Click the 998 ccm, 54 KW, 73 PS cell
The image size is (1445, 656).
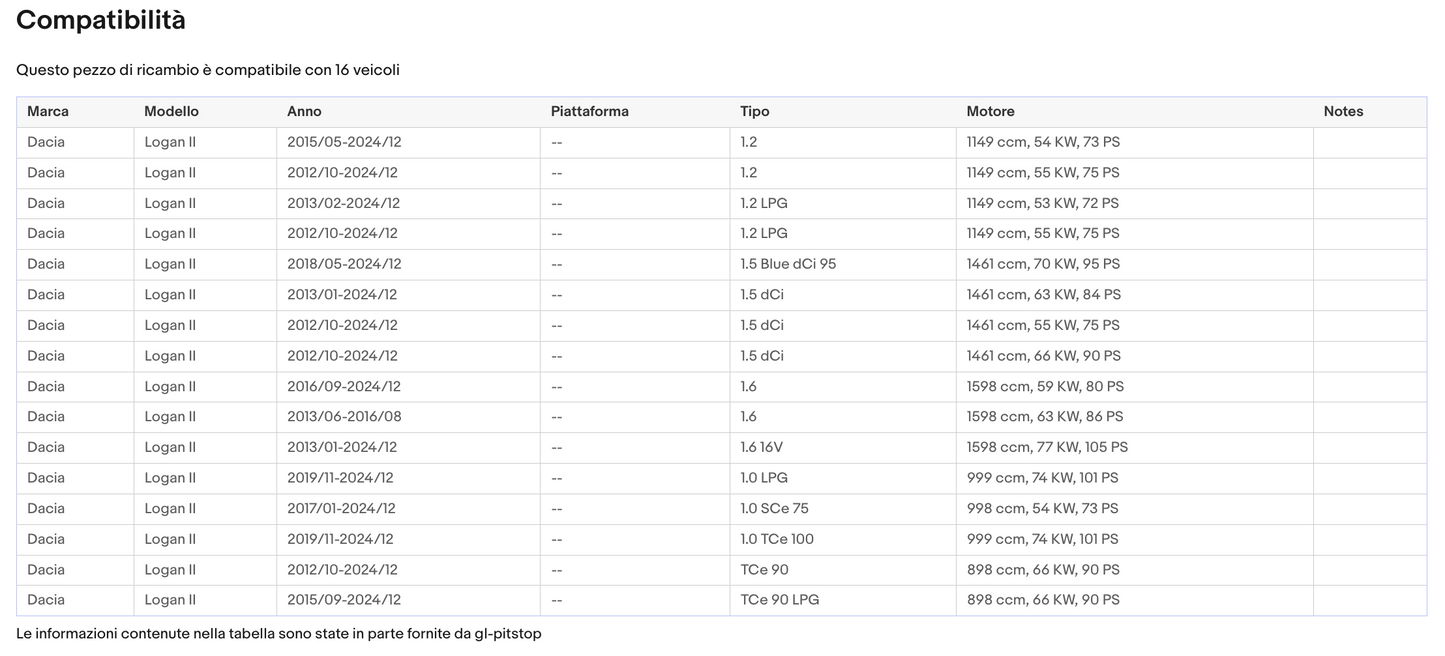point(1042,508)
